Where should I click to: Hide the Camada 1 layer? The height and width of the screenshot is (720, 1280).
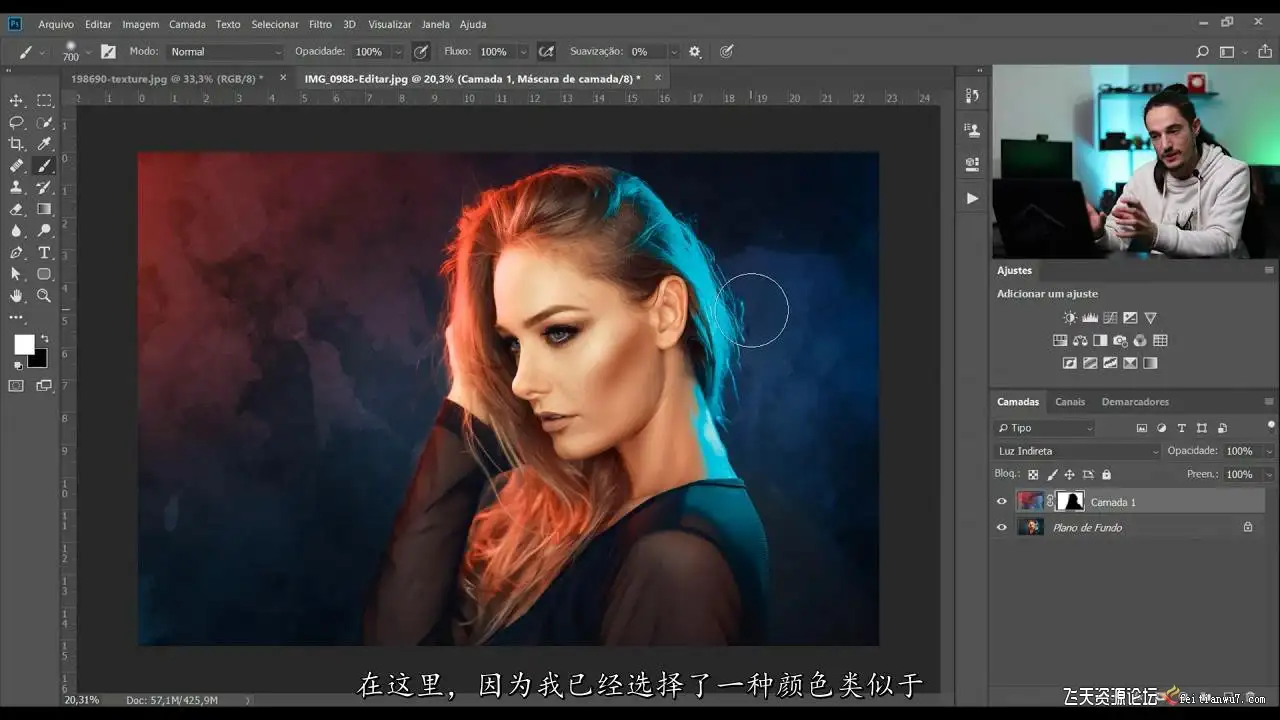pos(1001,502)
